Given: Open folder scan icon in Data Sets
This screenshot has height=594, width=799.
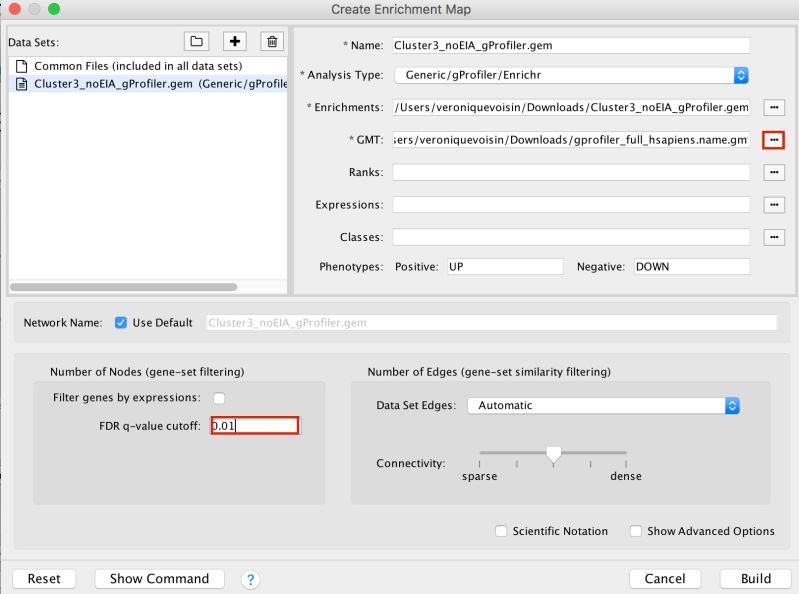Looking at the screenshot, I should tap(196, 41).
